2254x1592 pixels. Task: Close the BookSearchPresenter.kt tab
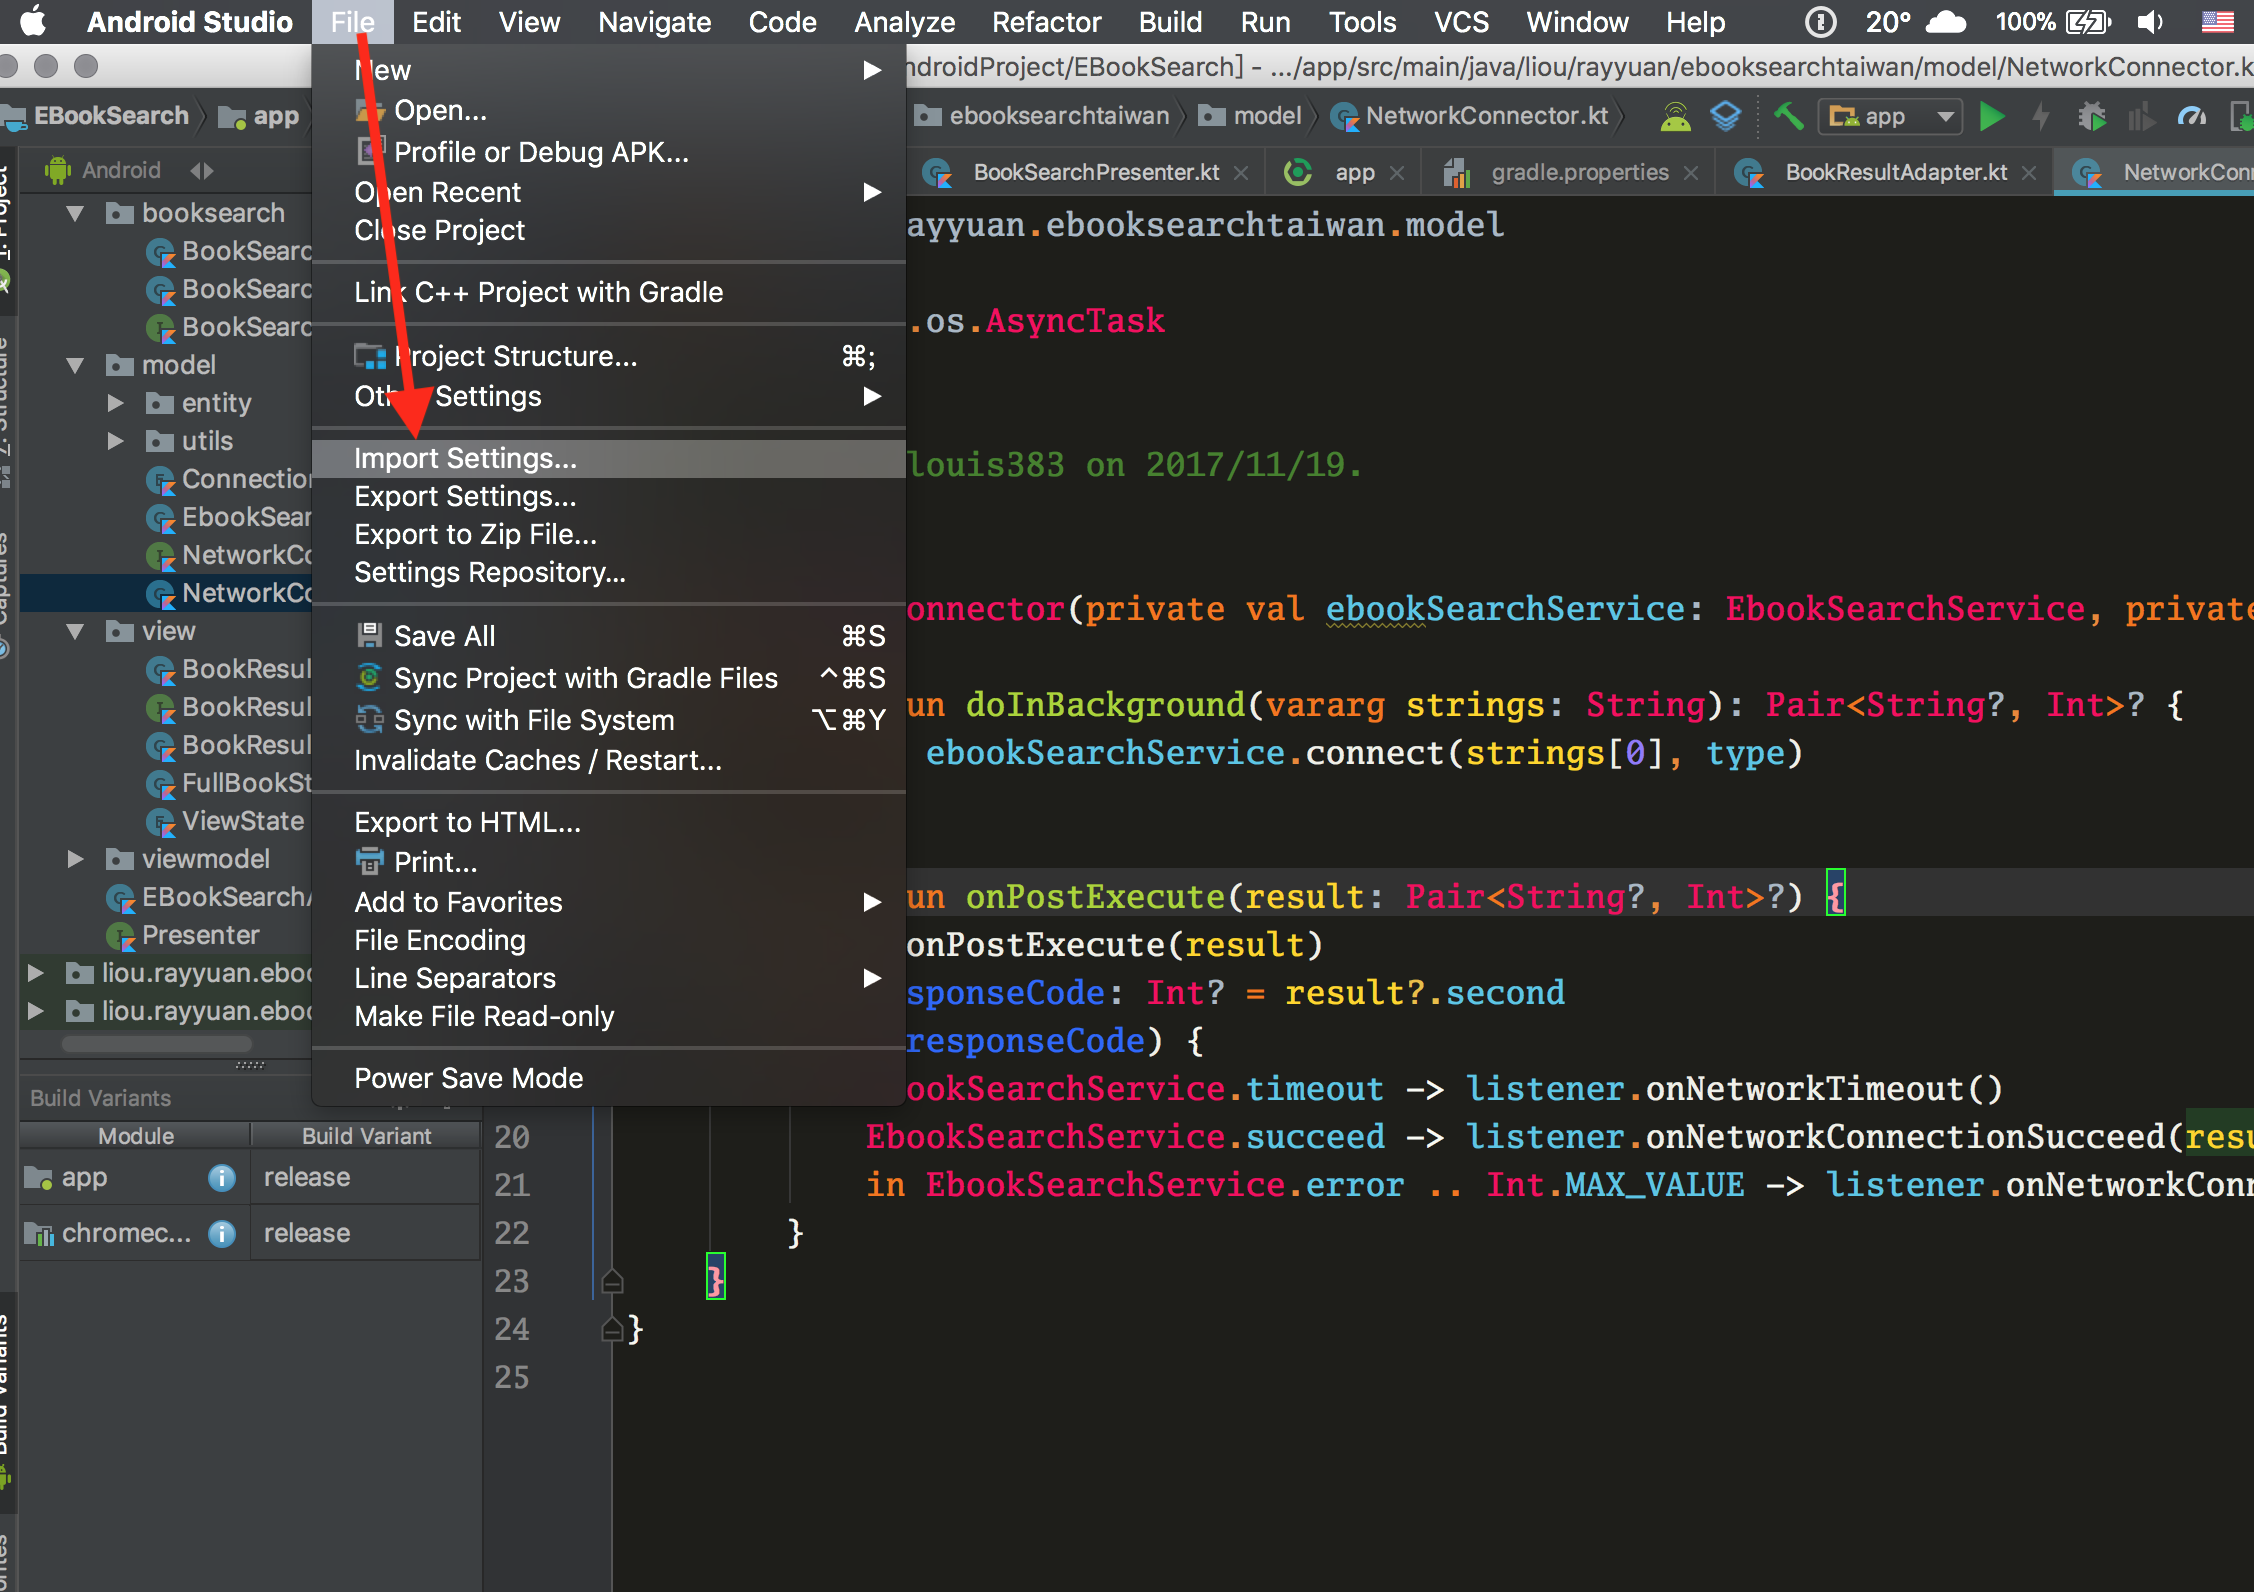pyautogui.click(x=1241, y=173)
